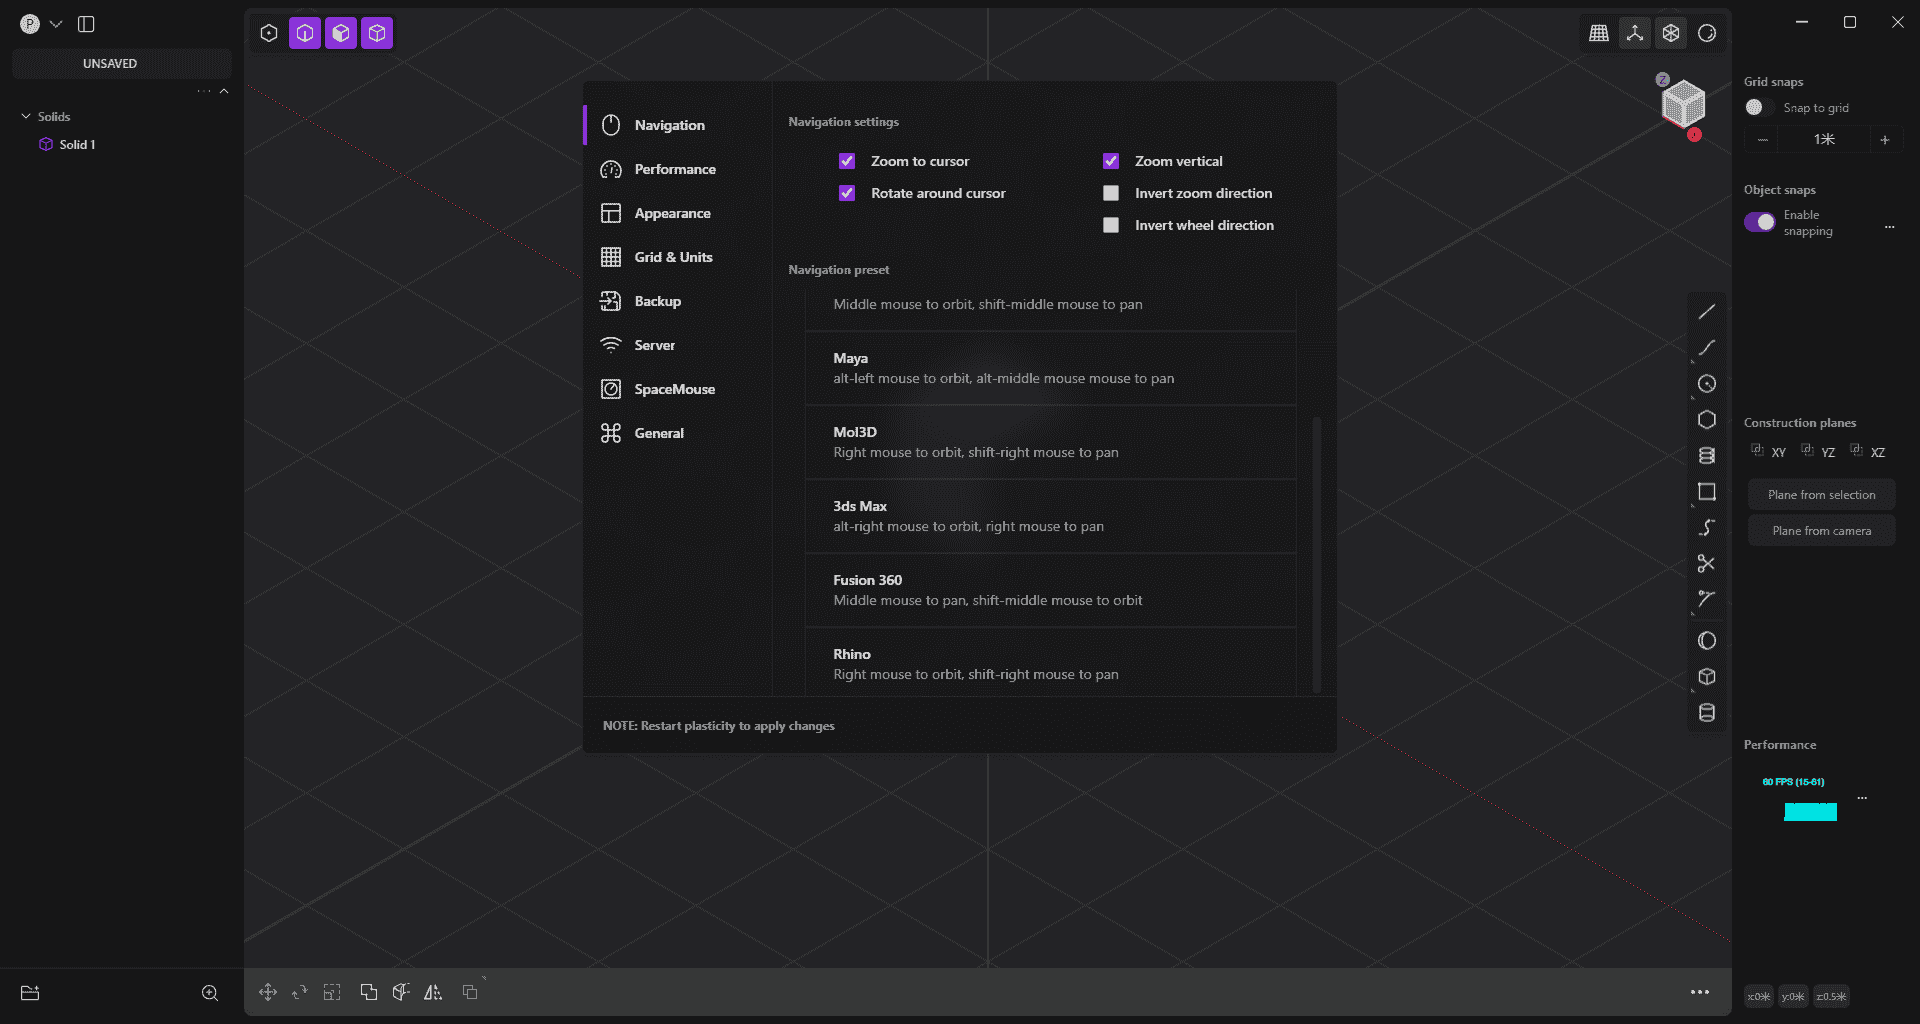Screen dimensions: 1920x1024
Task: Select Solid 1 in the outliner
Action: (78, 144)
